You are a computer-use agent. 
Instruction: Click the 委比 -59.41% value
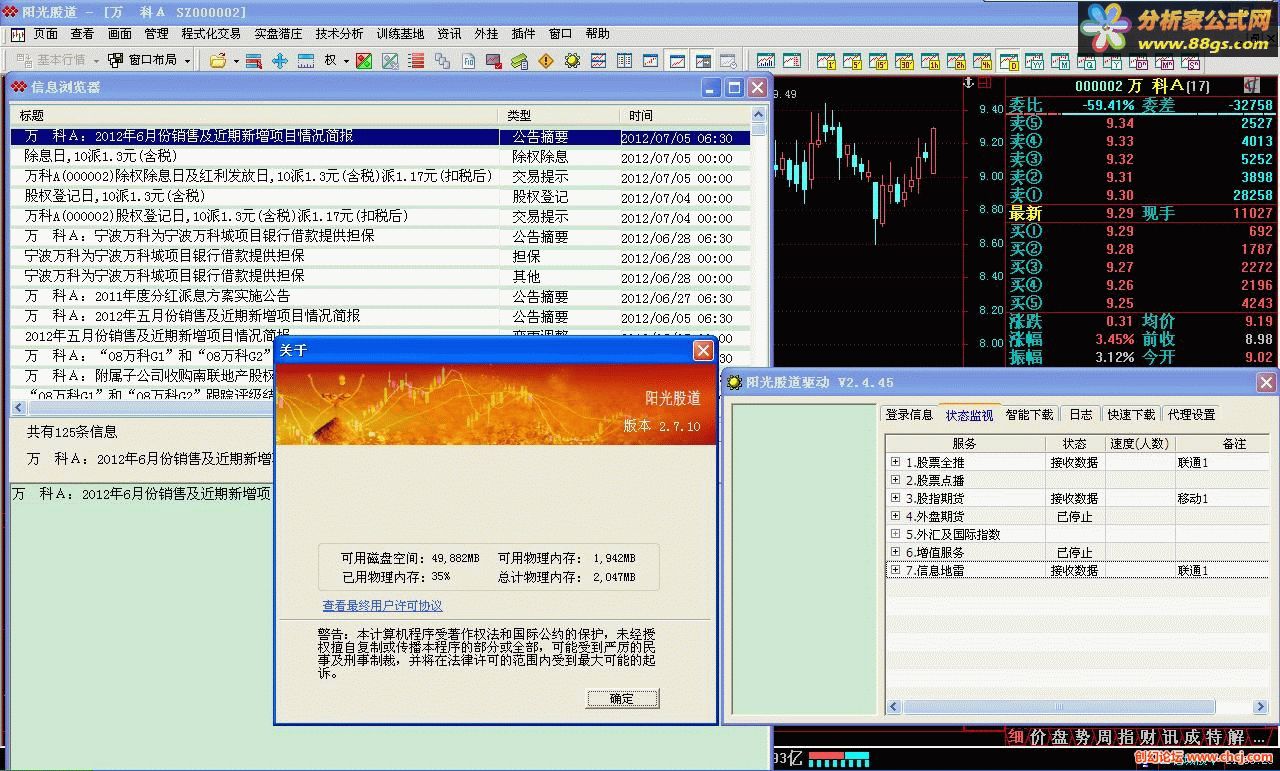tap(1108, 105)
